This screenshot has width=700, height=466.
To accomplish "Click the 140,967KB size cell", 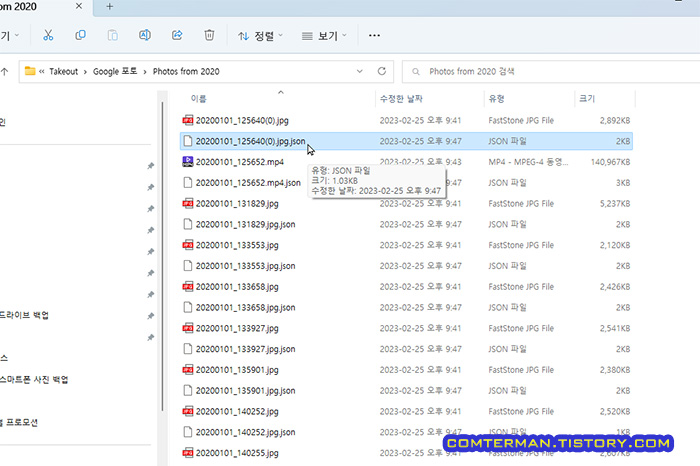I will (x=610, y=162).
